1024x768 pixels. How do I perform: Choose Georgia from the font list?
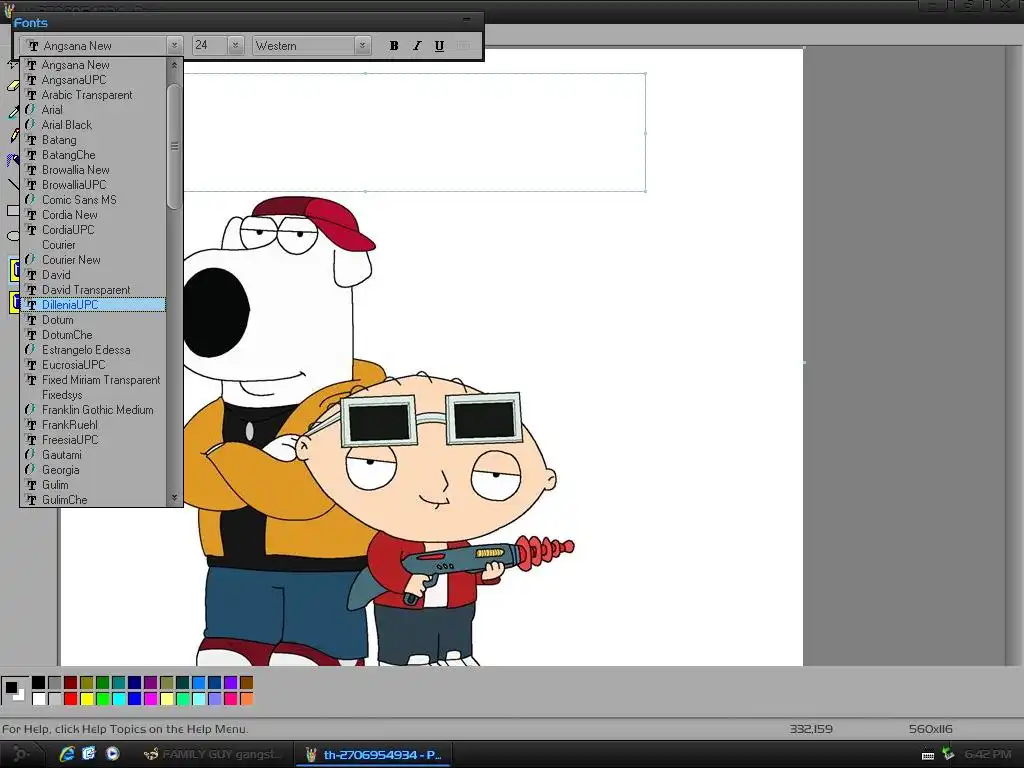click(93, 470)
